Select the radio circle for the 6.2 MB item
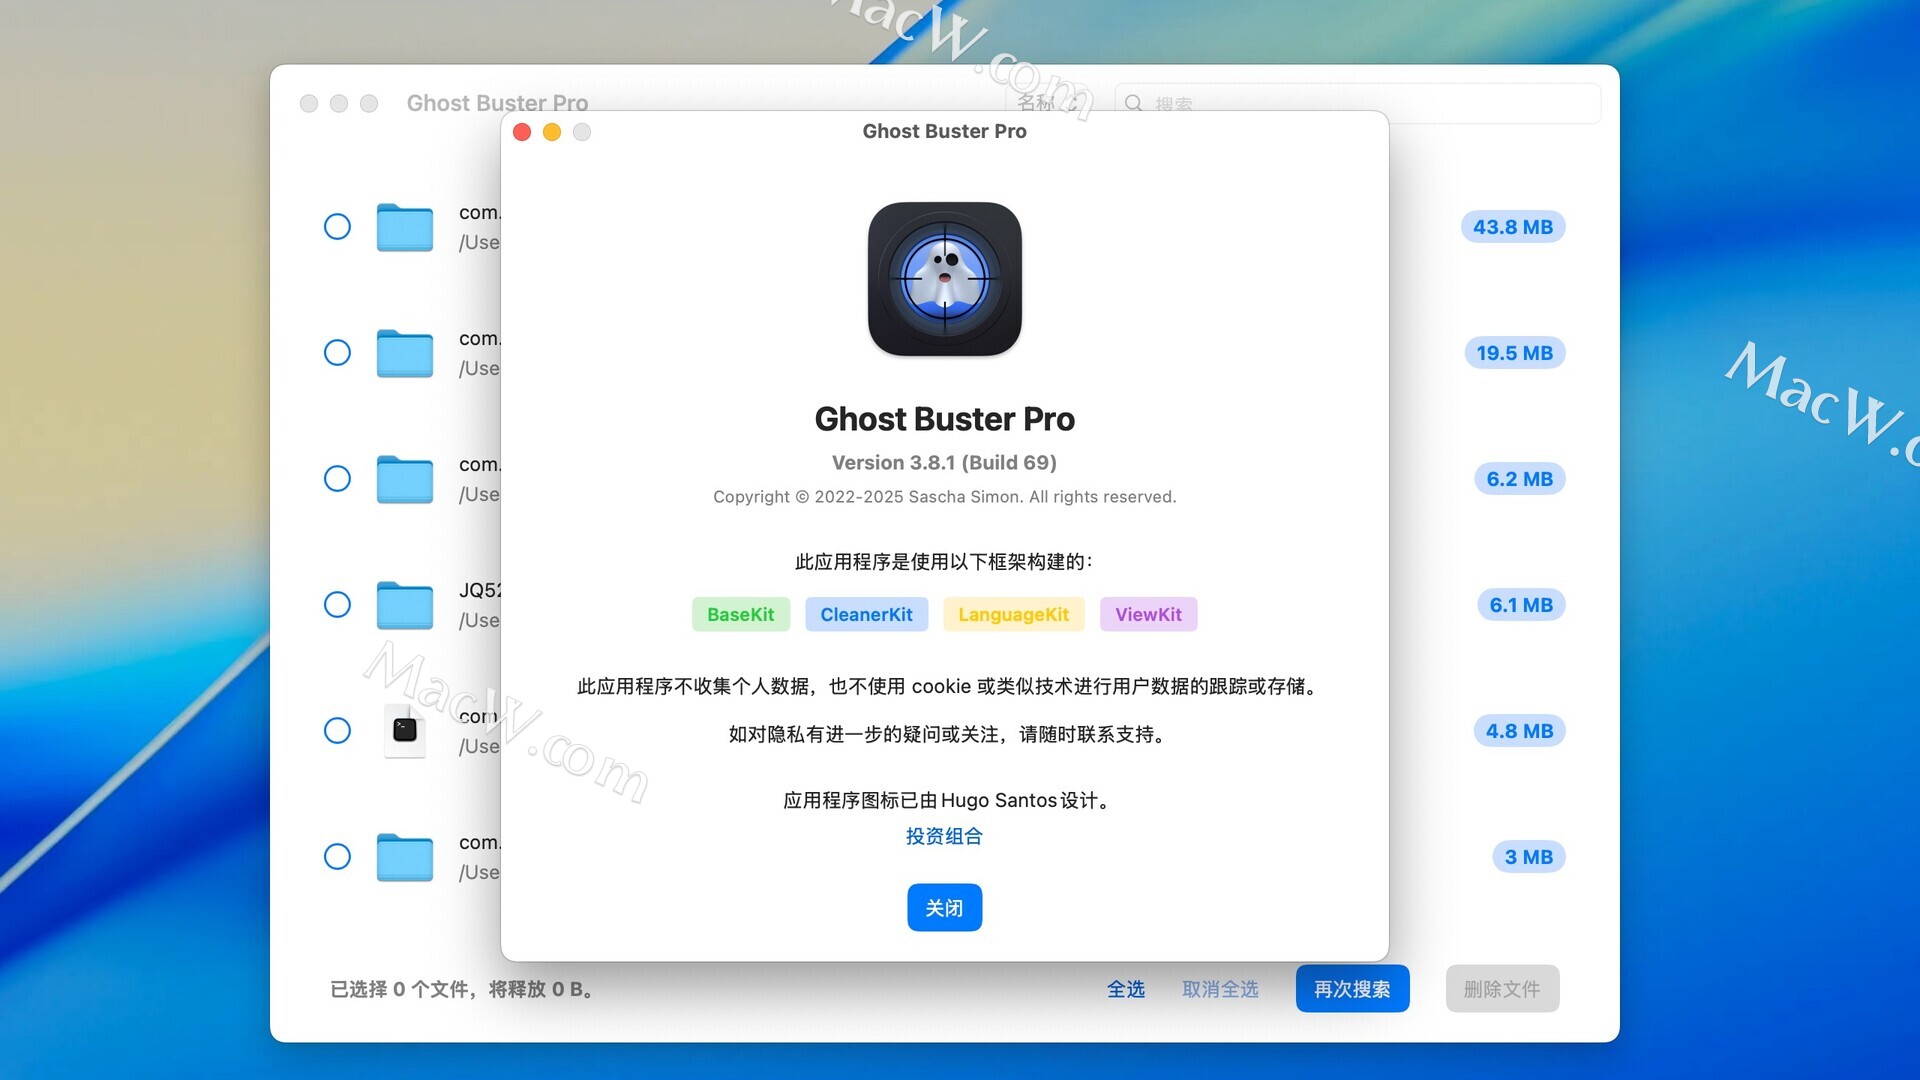The width and height of the screenshot is (1920, 1080). pyautogui.click(x=337, y=479)
